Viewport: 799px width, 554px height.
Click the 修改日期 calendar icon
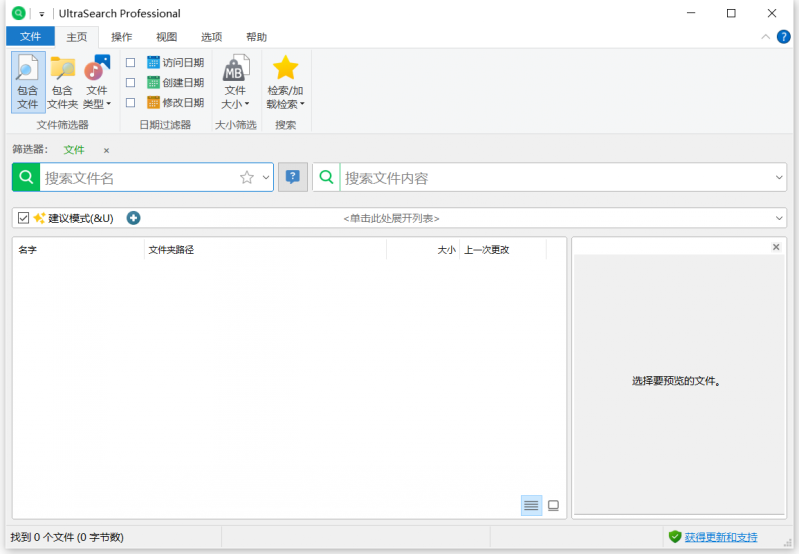point(153,102)
